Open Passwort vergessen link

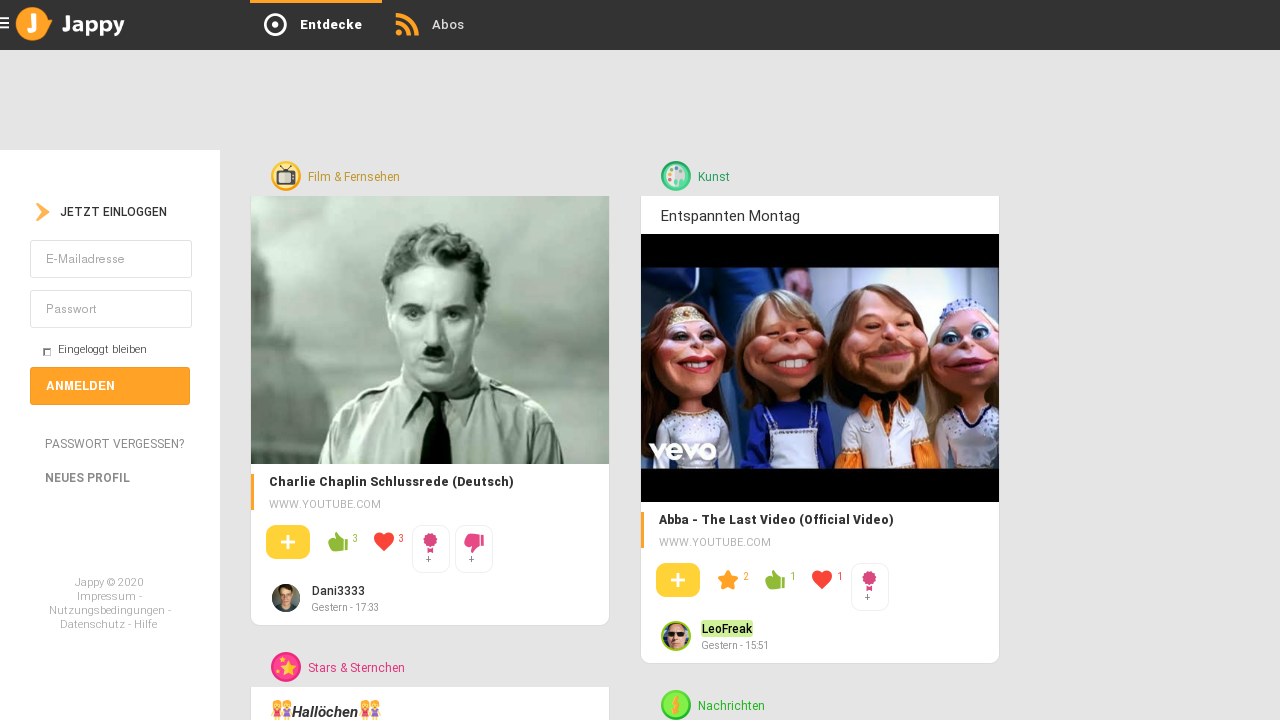click(x=115, y=444)
